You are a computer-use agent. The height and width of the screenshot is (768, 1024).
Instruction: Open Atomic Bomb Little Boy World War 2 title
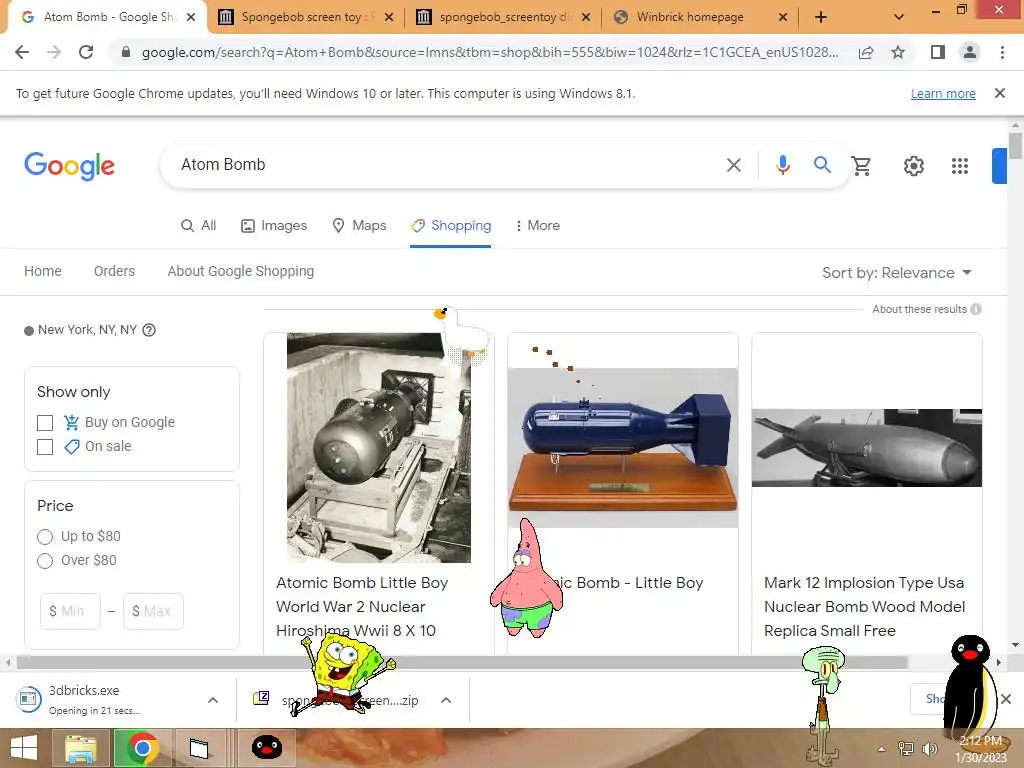[362, 607]
